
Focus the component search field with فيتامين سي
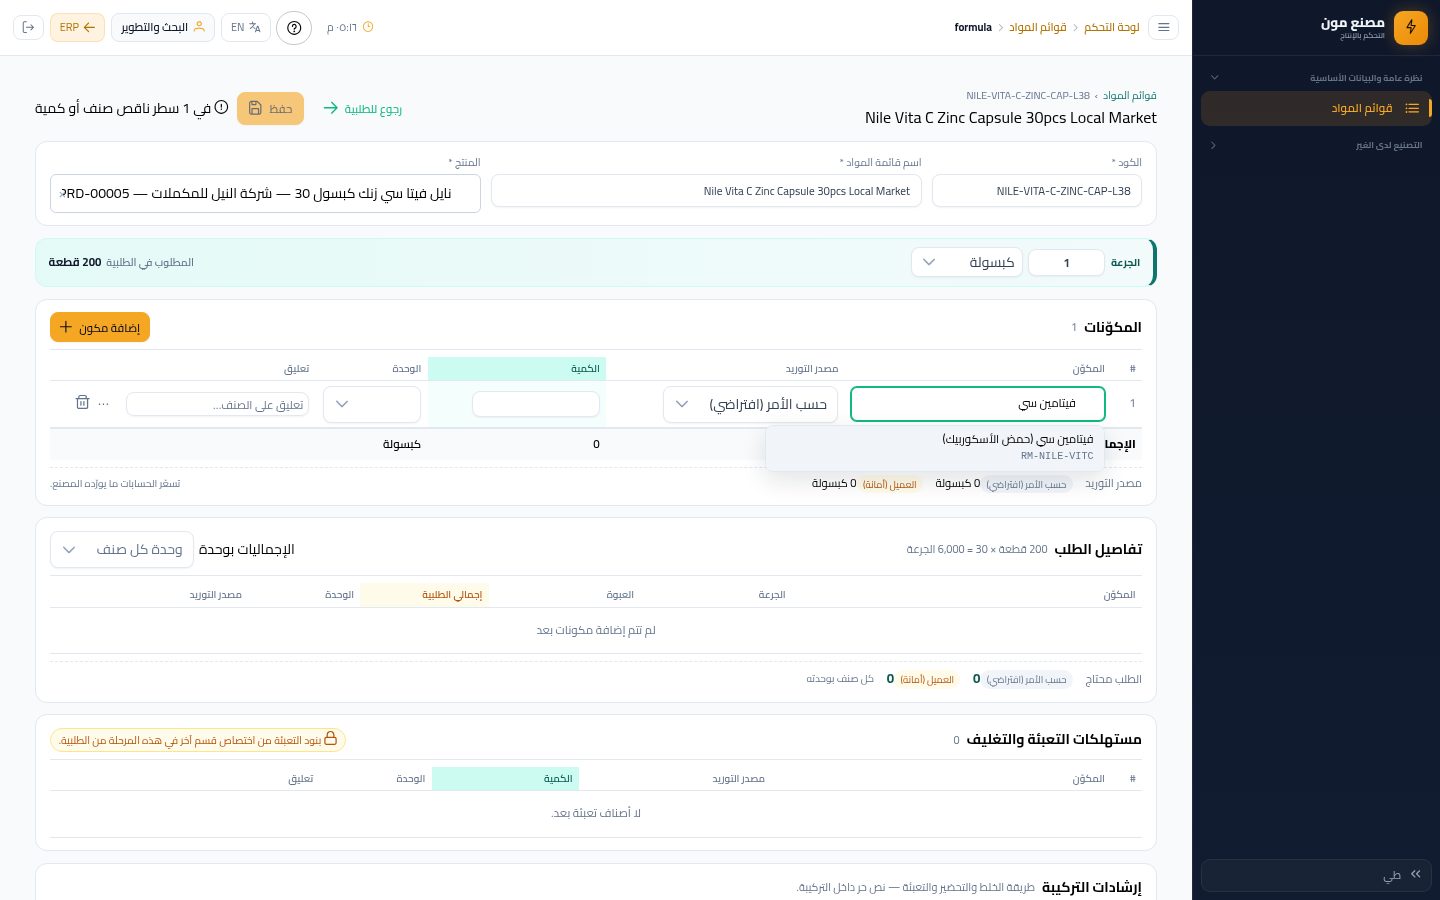click(x=978, y=404)
